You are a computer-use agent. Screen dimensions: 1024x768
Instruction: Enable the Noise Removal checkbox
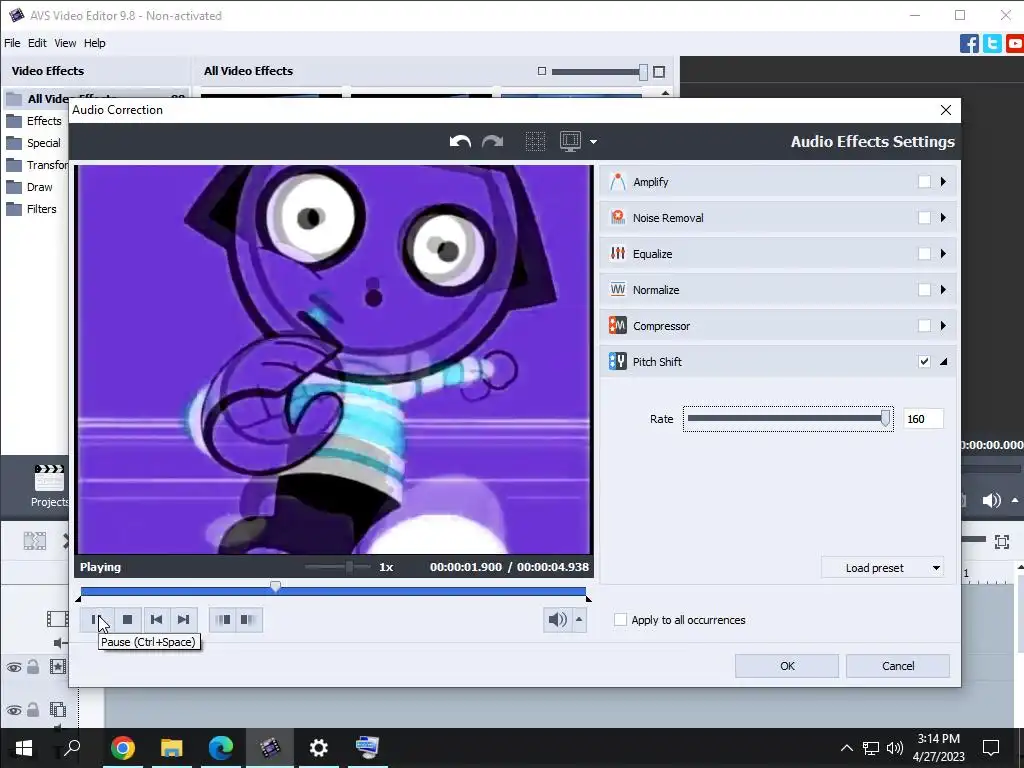click(x=924, y=217)
